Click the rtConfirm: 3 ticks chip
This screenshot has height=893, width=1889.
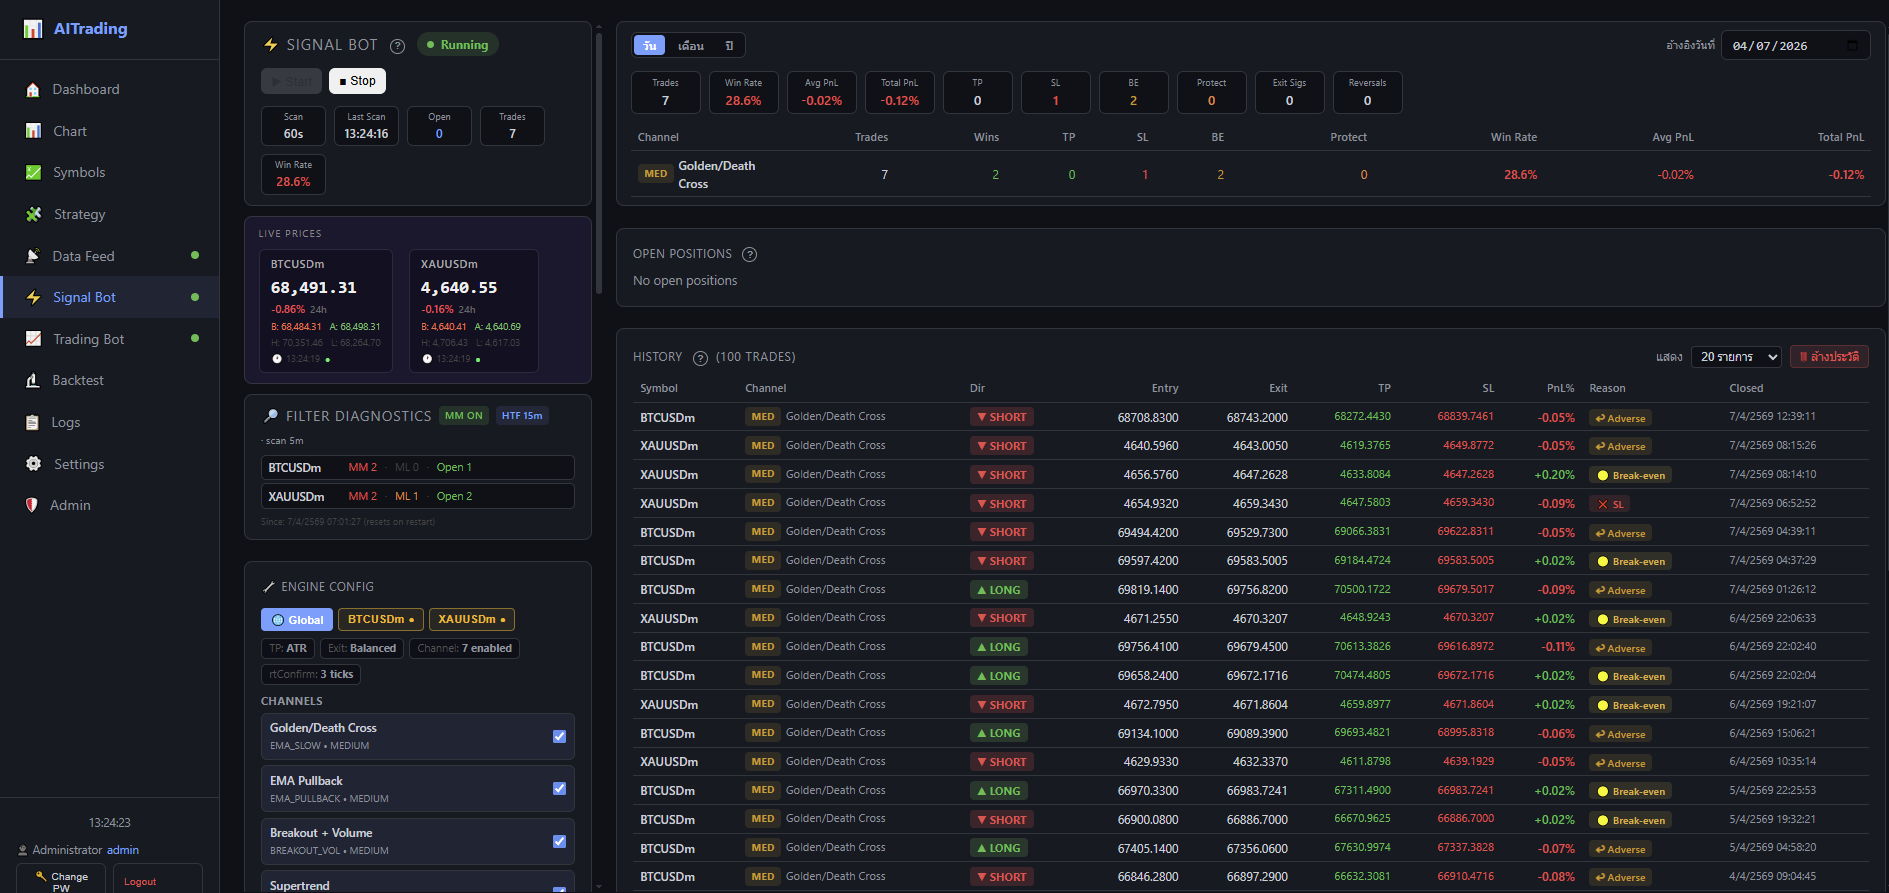311,674
